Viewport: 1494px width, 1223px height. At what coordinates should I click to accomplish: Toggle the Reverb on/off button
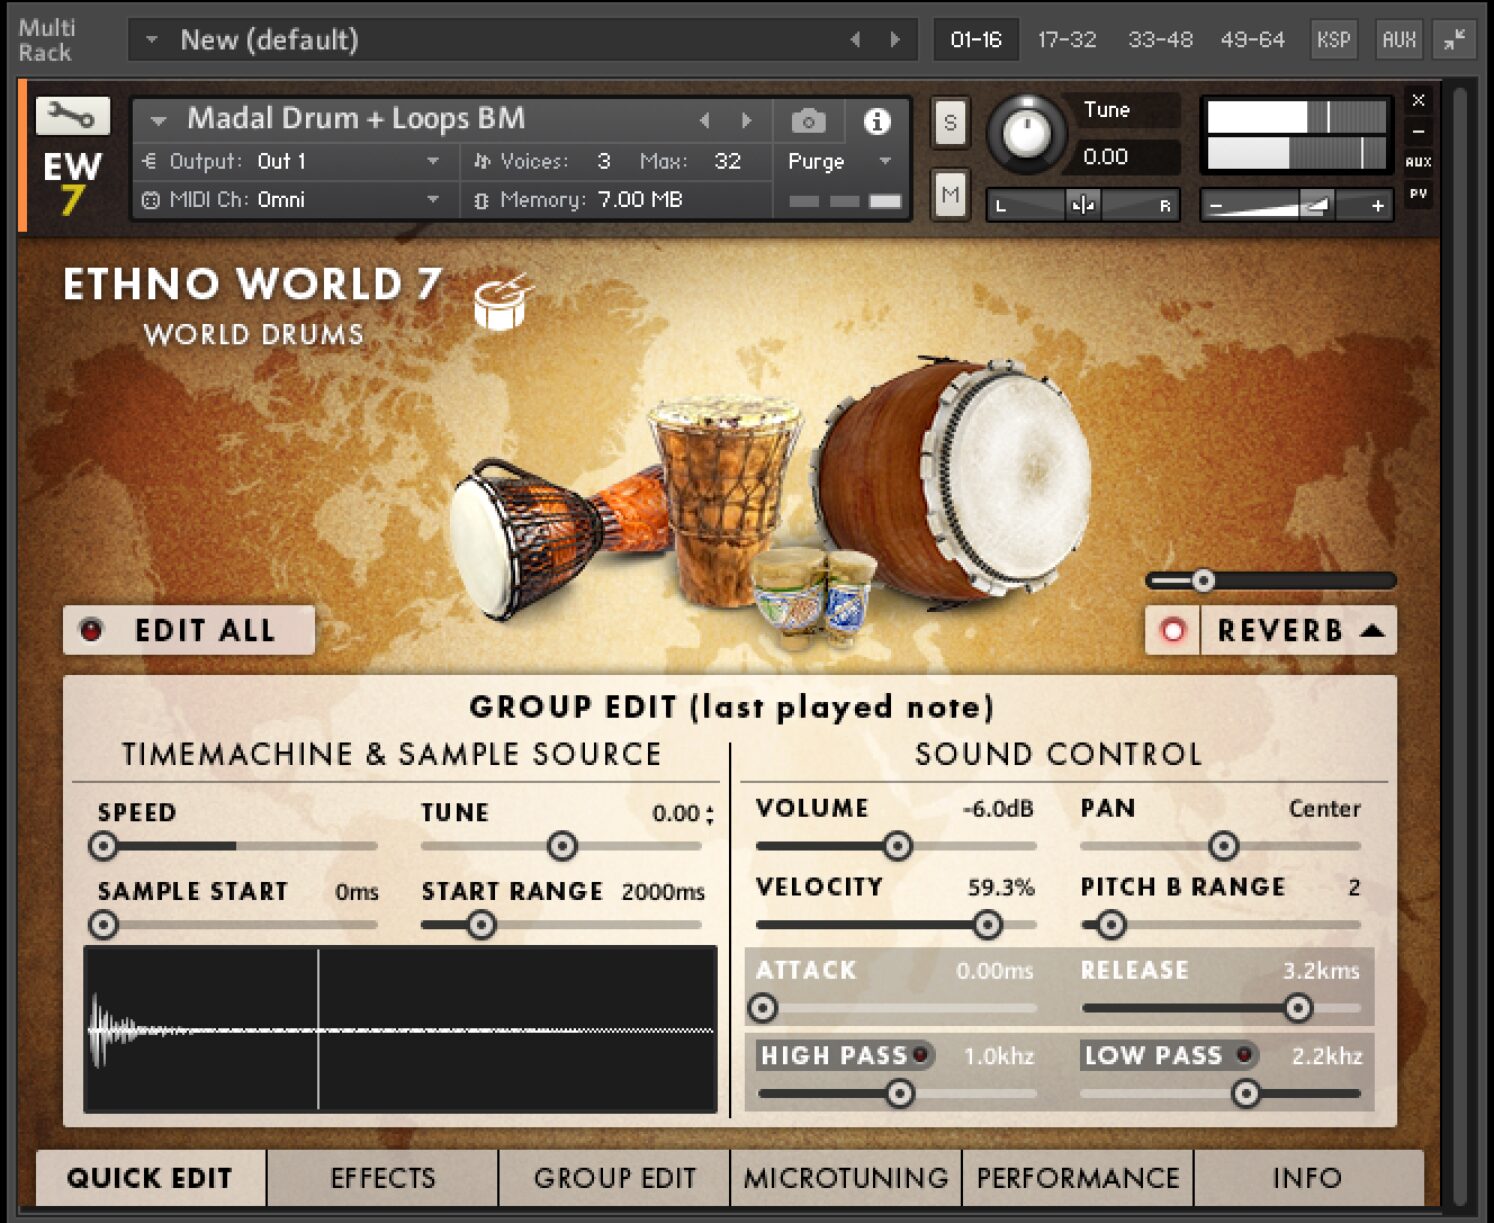pyautogui.click(x=1173, y=630)
